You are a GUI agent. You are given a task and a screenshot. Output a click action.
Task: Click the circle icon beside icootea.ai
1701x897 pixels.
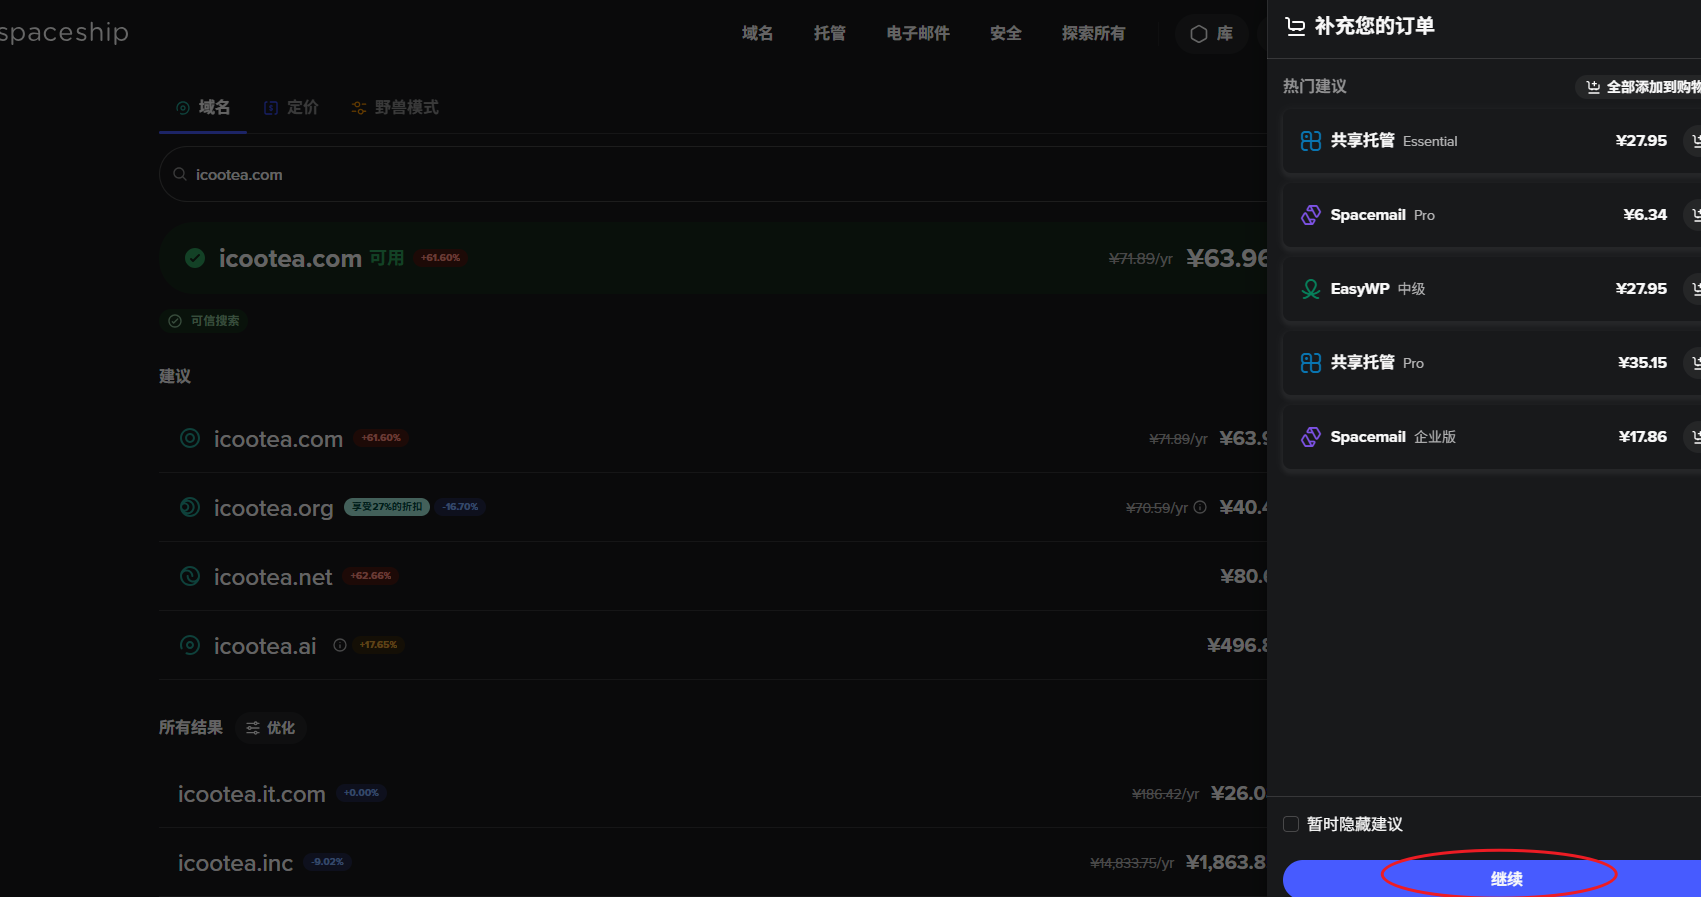coord(190,645)
